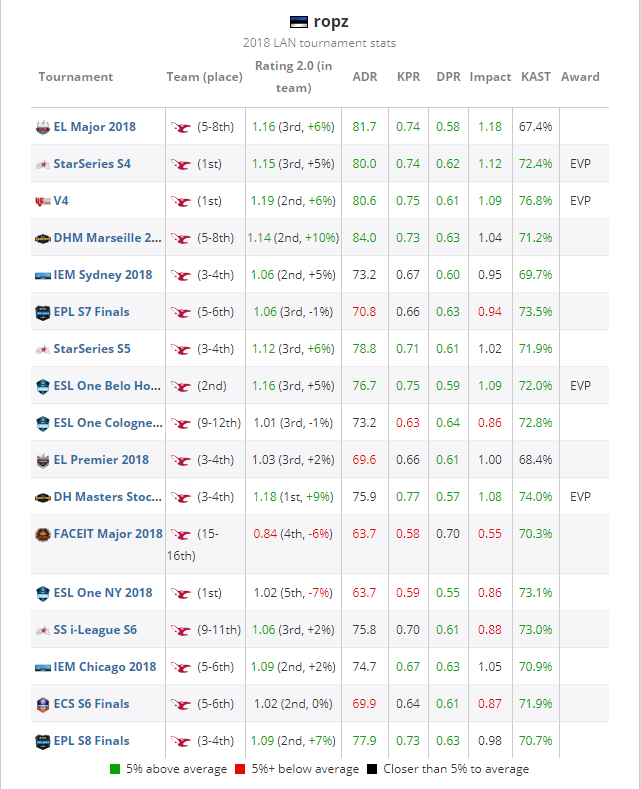The image size is (641, 789).
Task: Open the IEM Chicago 2018 link
Action: coord(105,667)
